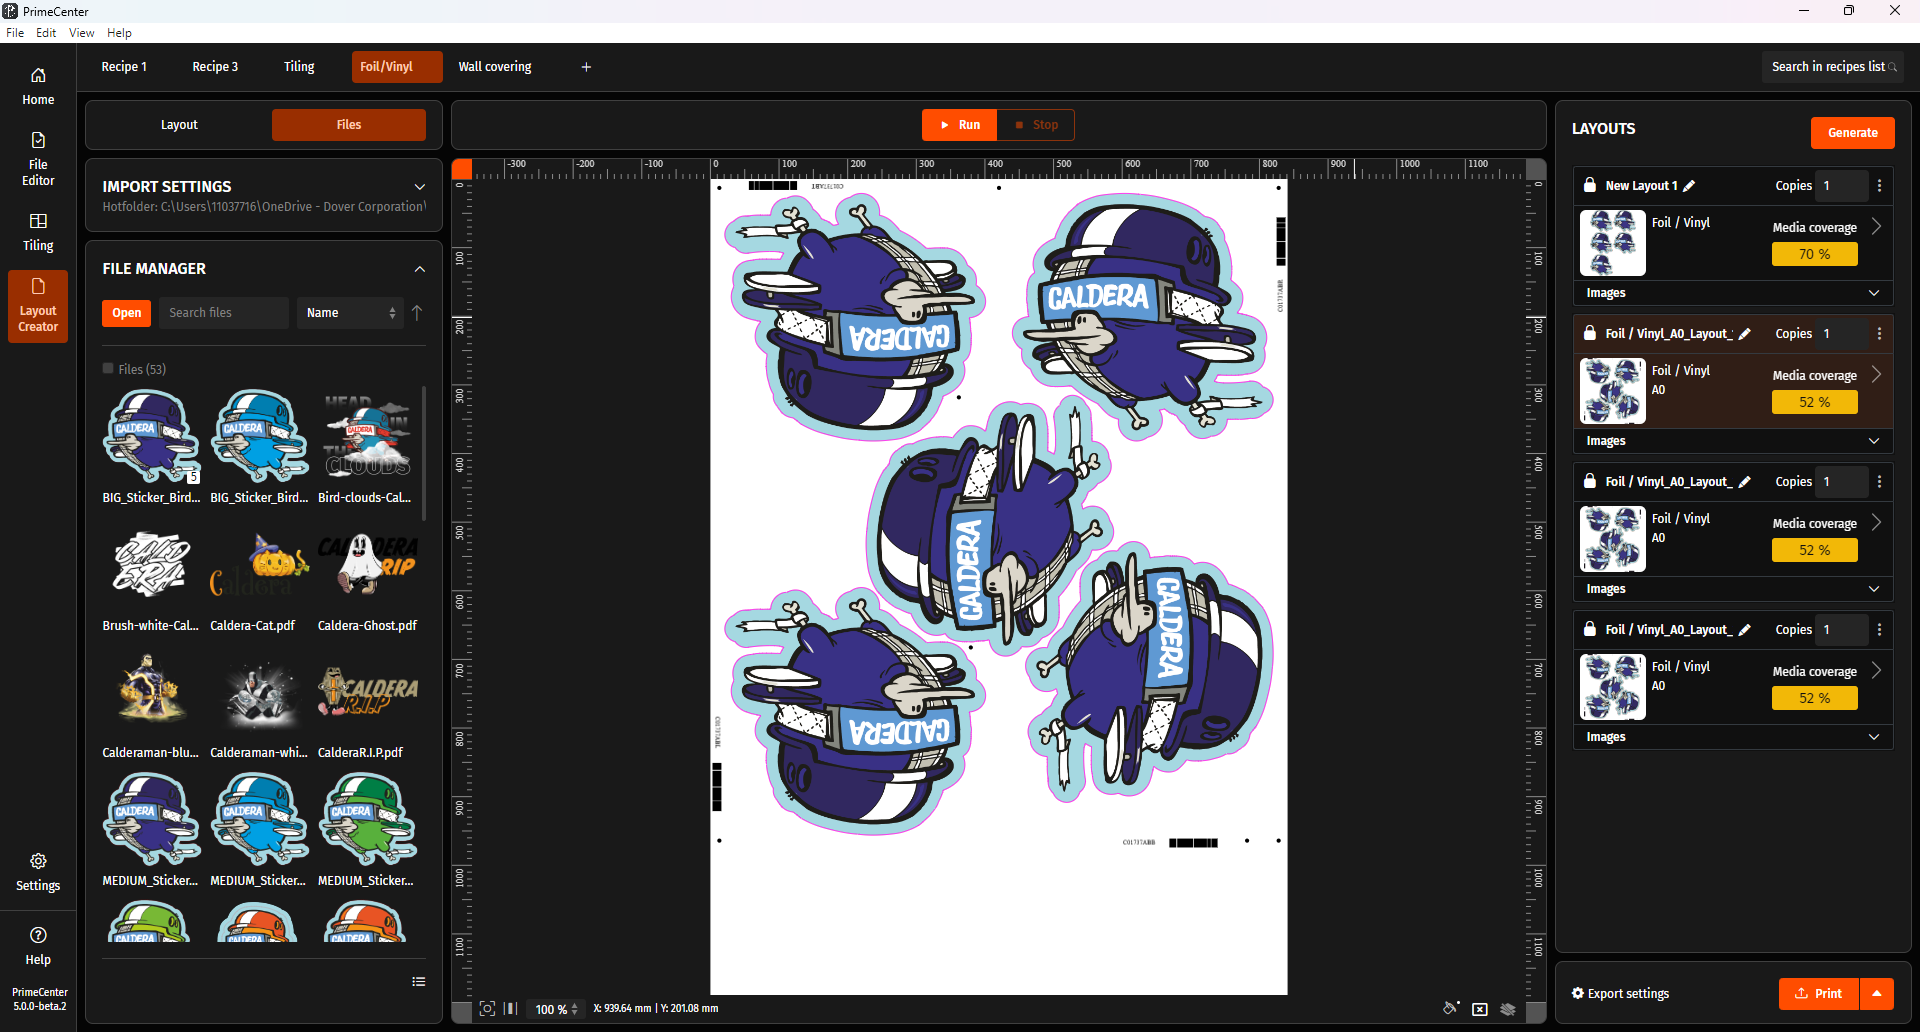Click the layers stack icon below canvas

1508,1009
